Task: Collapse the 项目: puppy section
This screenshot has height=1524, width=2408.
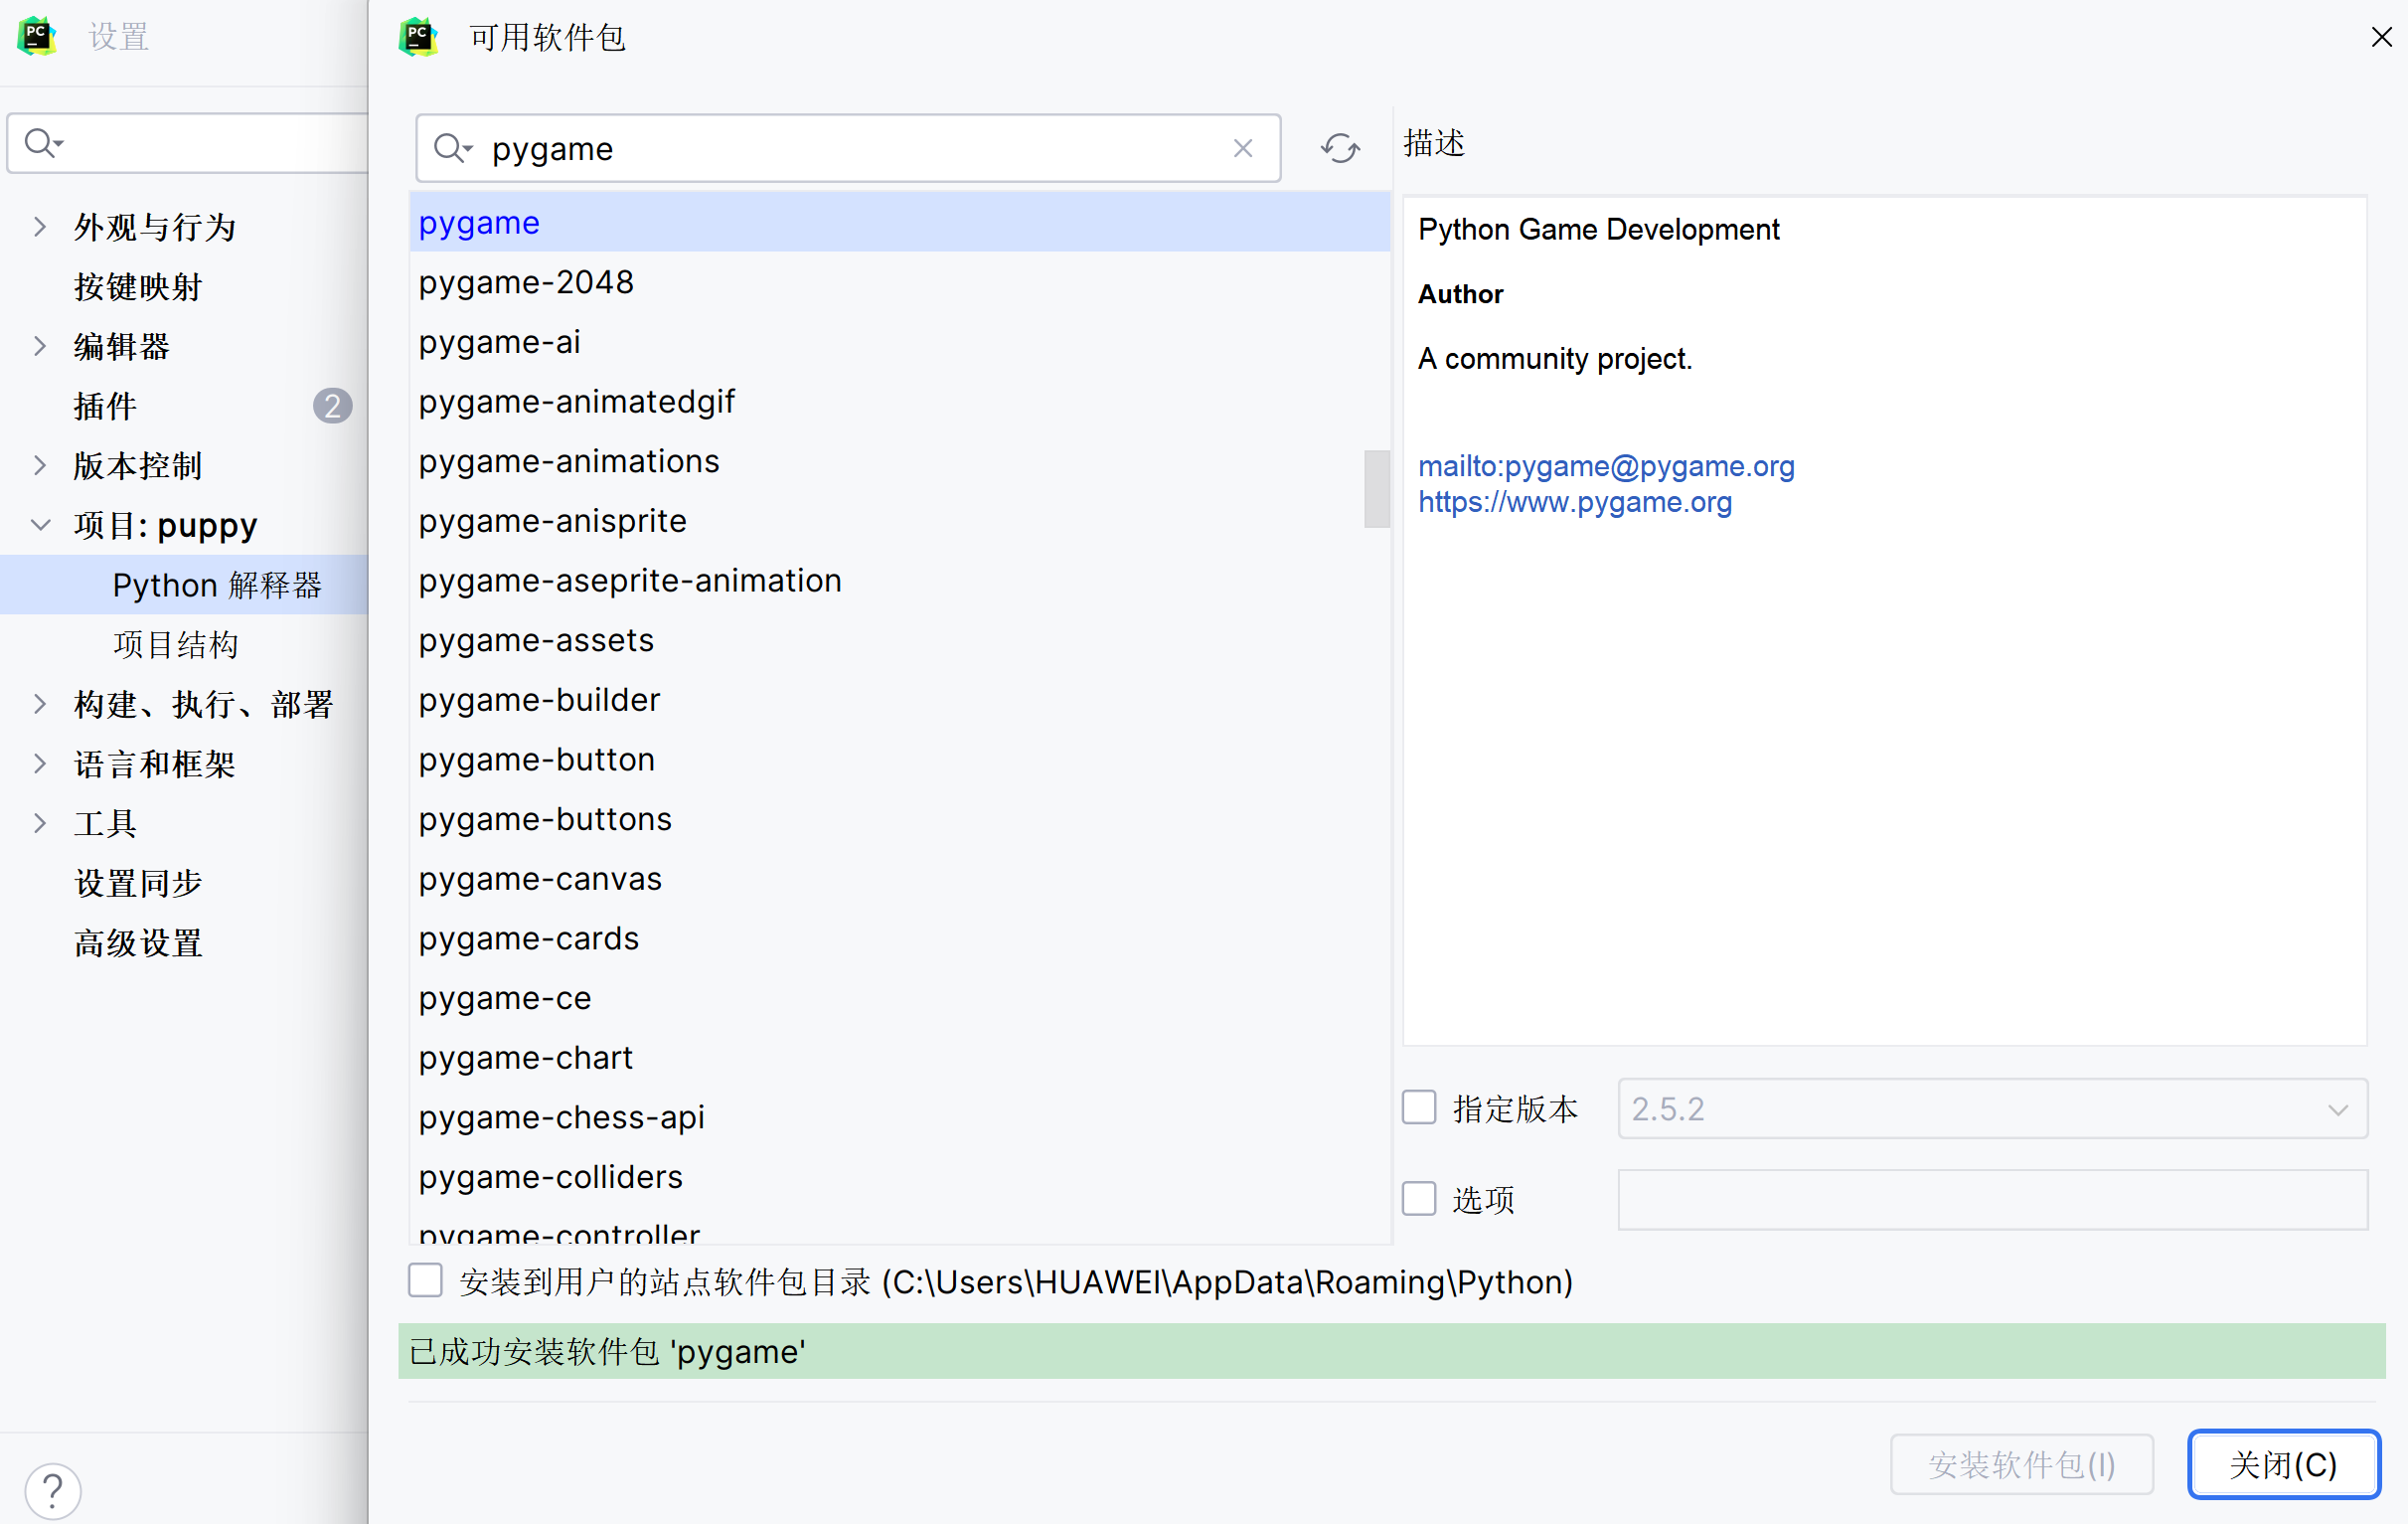Action: coord(40,525)
